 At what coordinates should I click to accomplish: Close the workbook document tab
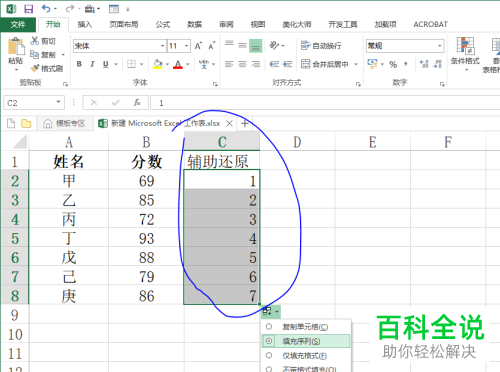(x=229, y=124)
